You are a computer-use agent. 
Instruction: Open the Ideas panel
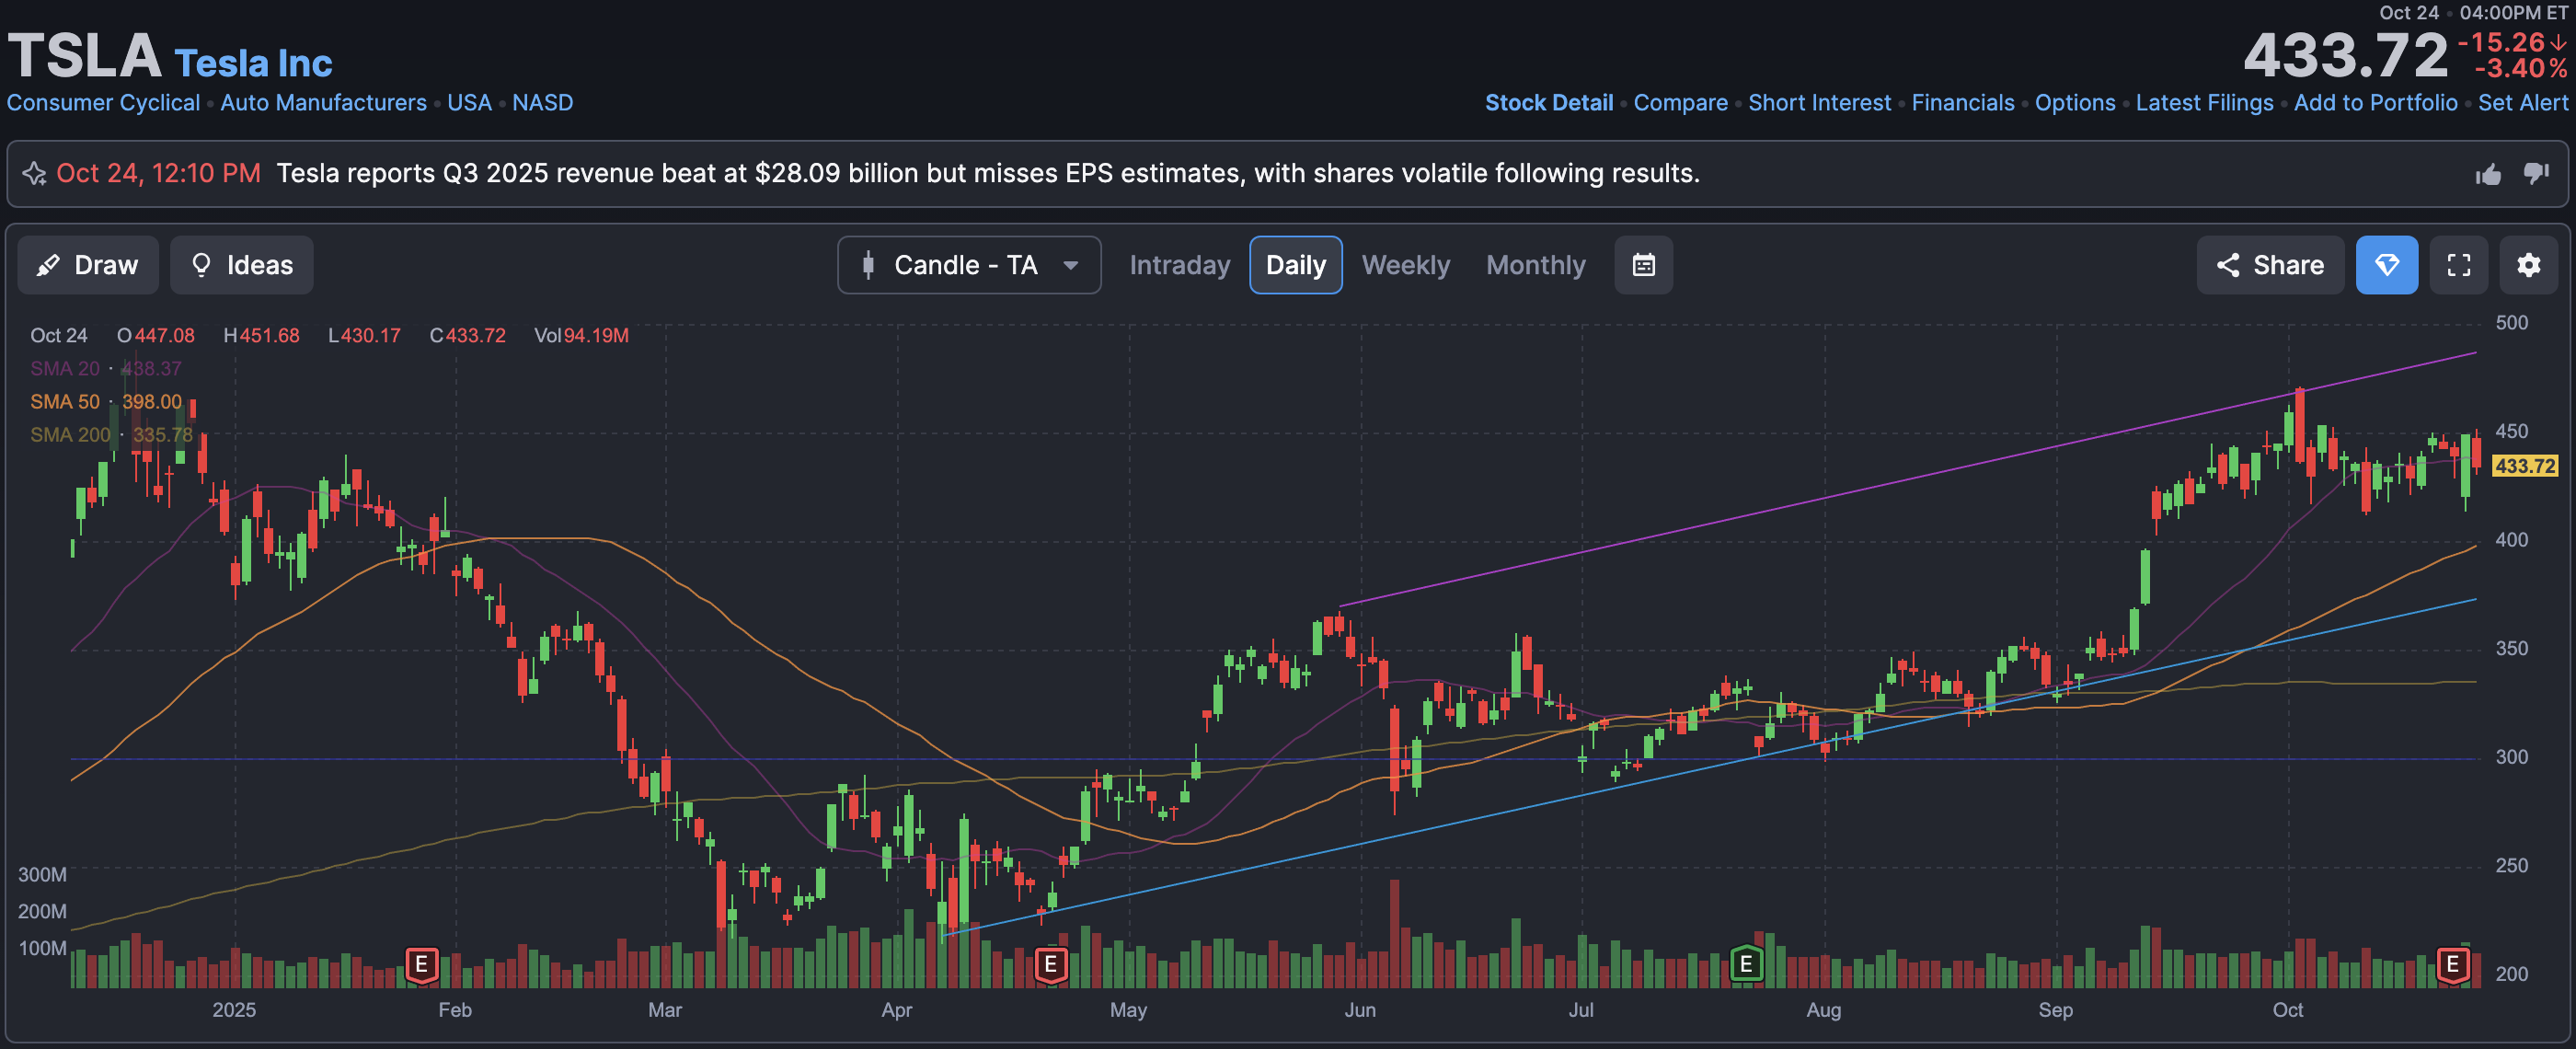241,265
